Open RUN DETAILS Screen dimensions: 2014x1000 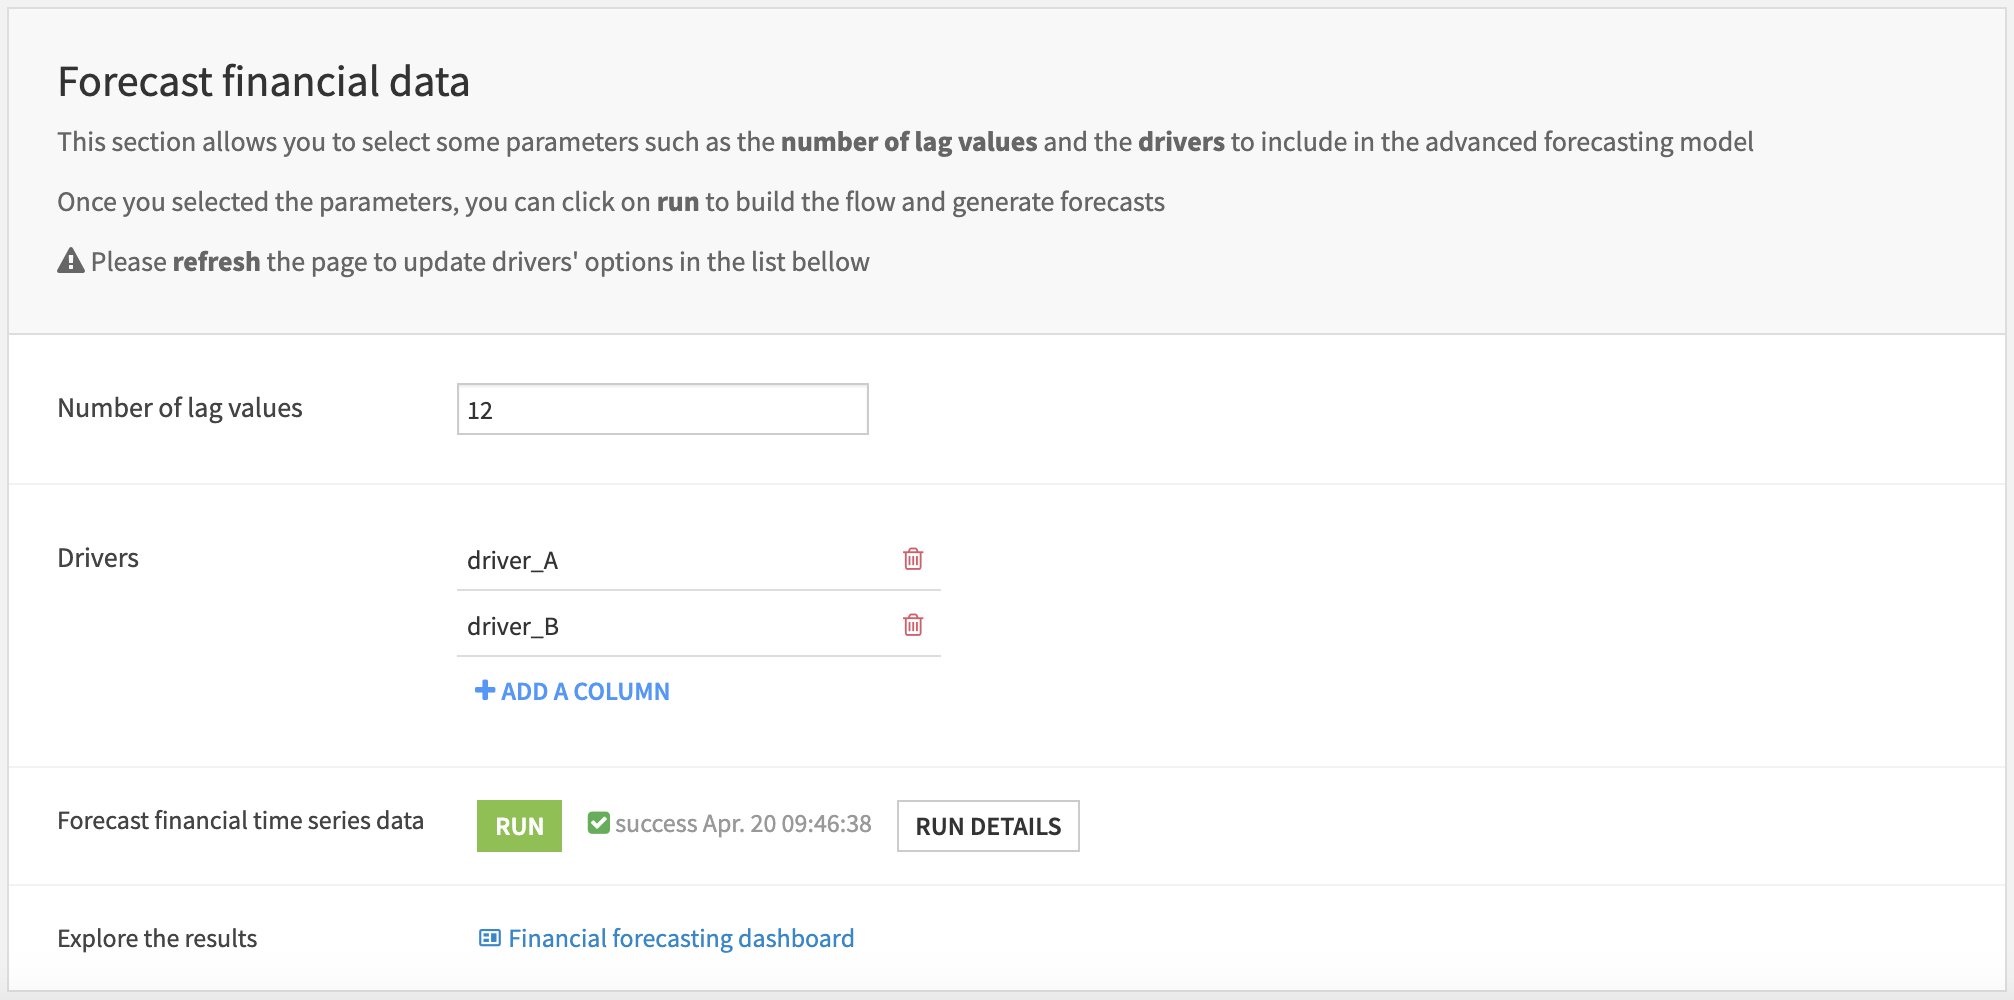pos(988,826)
